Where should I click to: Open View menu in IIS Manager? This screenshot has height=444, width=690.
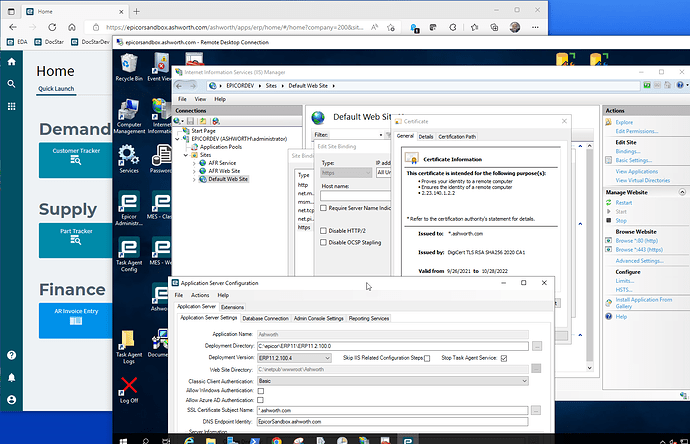click(x=200, y=99)
